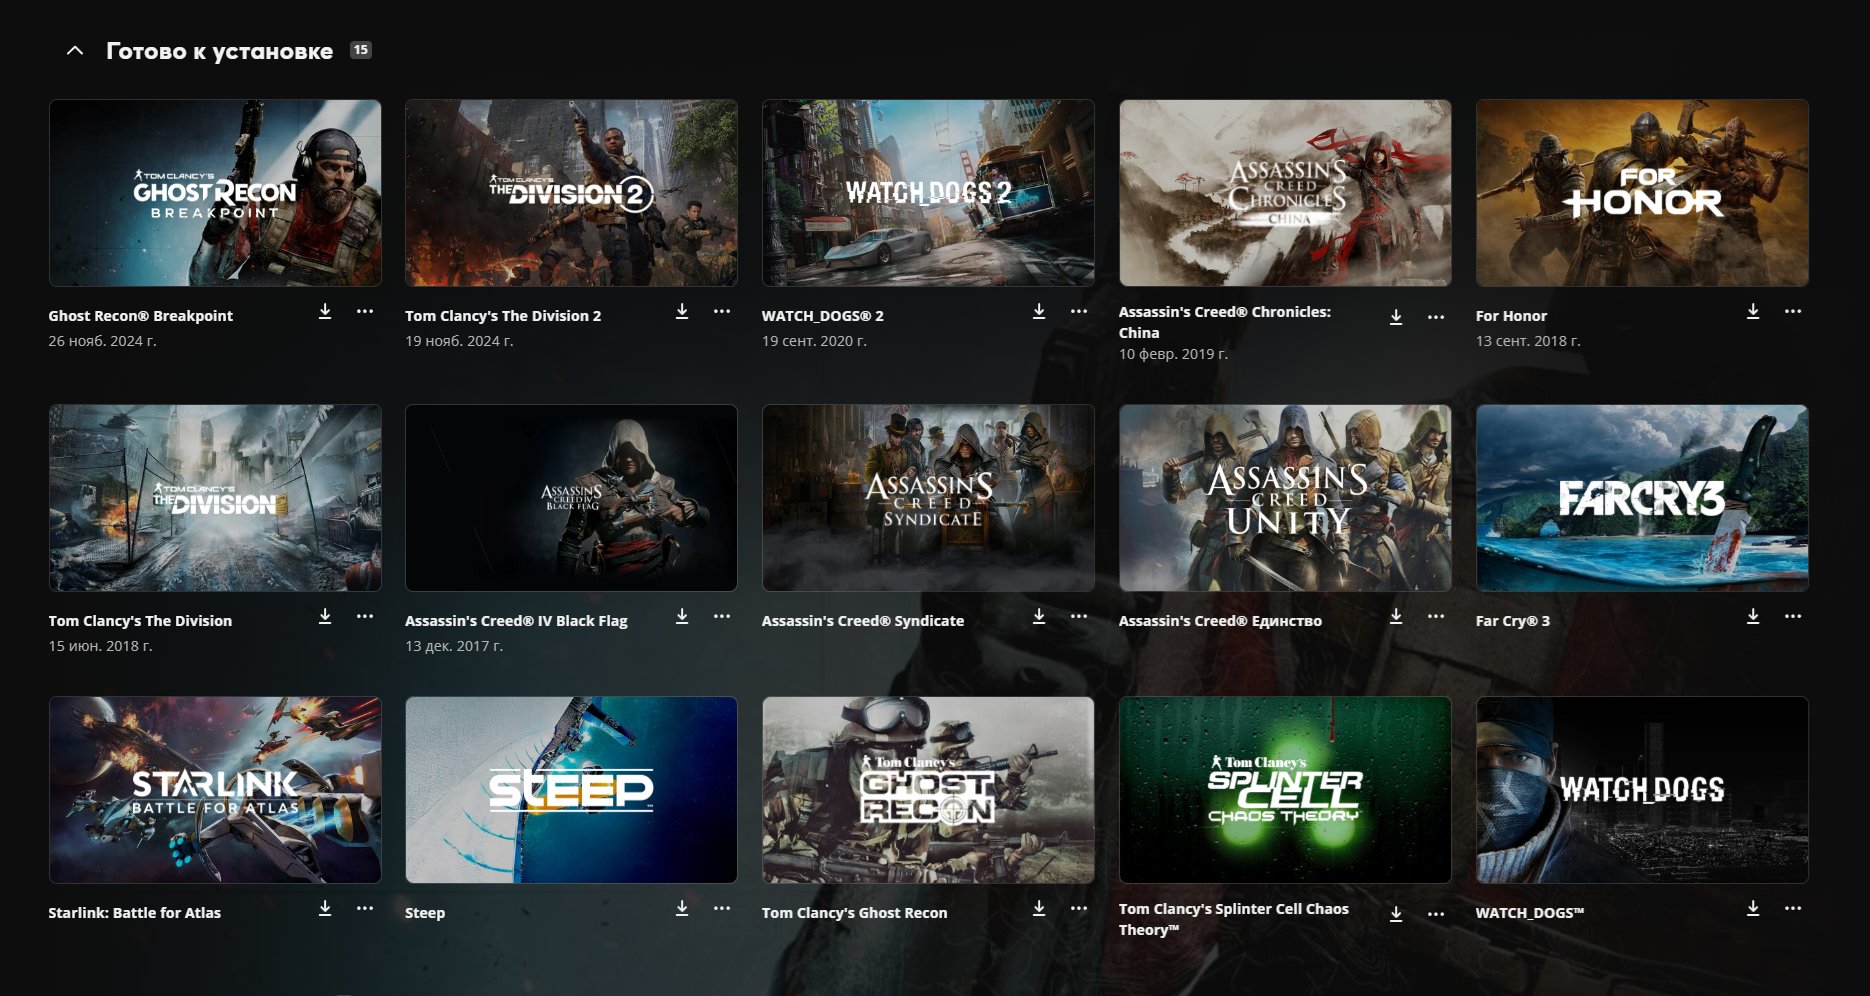This screenshot has height=996, width=1870.
Task: Open the Assassin's Creed Syndicate cover art
Action: point(928,498)
